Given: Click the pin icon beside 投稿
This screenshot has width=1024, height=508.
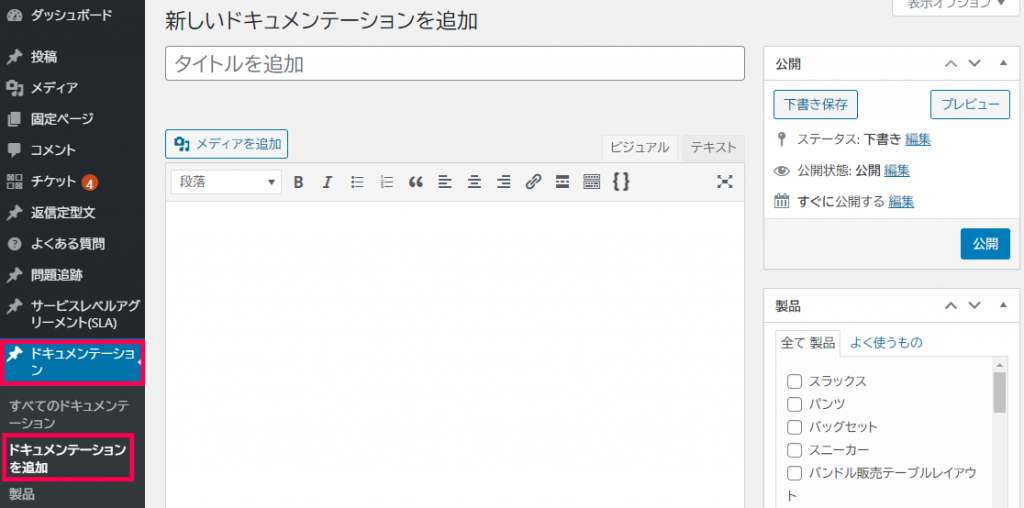Looking at the screenshot, I should pyautogui.click(x=14, y=57).
